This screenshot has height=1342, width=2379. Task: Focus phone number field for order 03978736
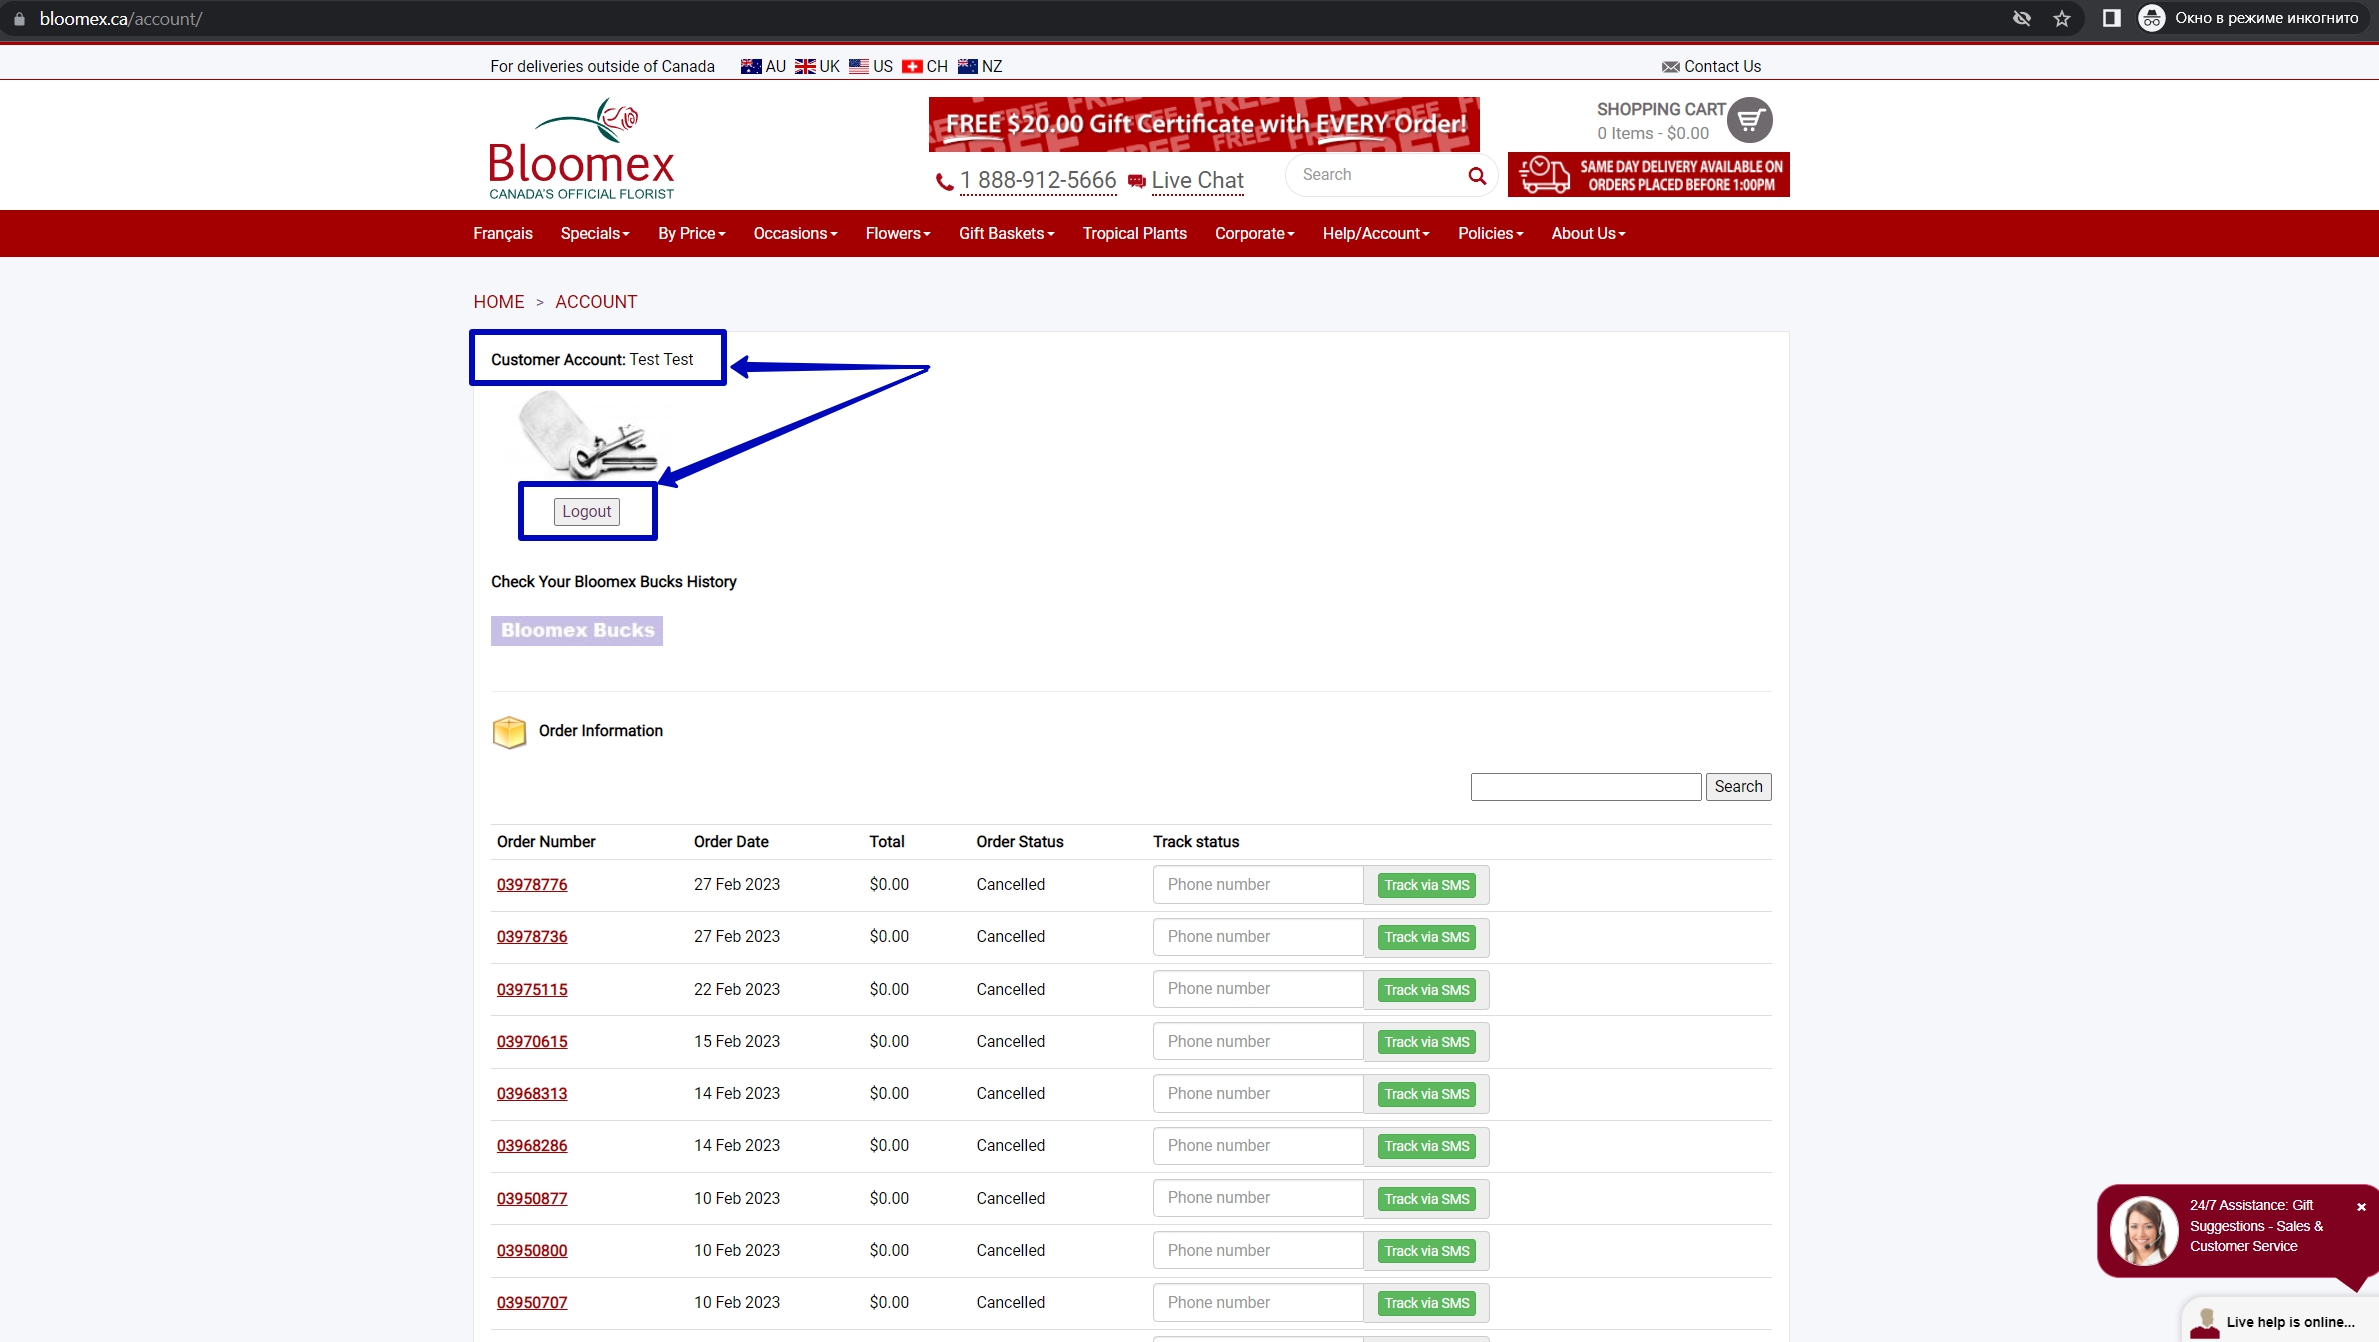click(x=1258, y=937)
